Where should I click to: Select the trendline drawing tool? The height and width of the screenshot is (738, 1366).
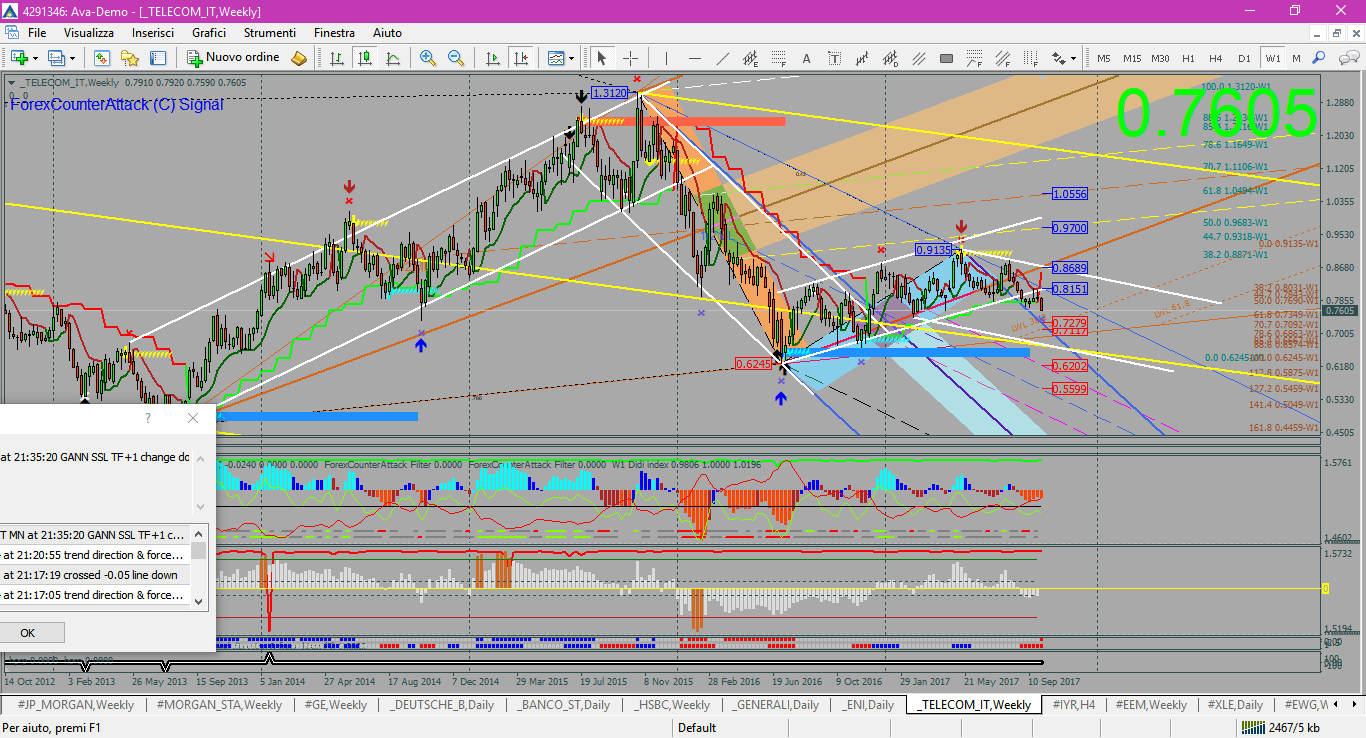pyautogui.click(x=722, y=58)
